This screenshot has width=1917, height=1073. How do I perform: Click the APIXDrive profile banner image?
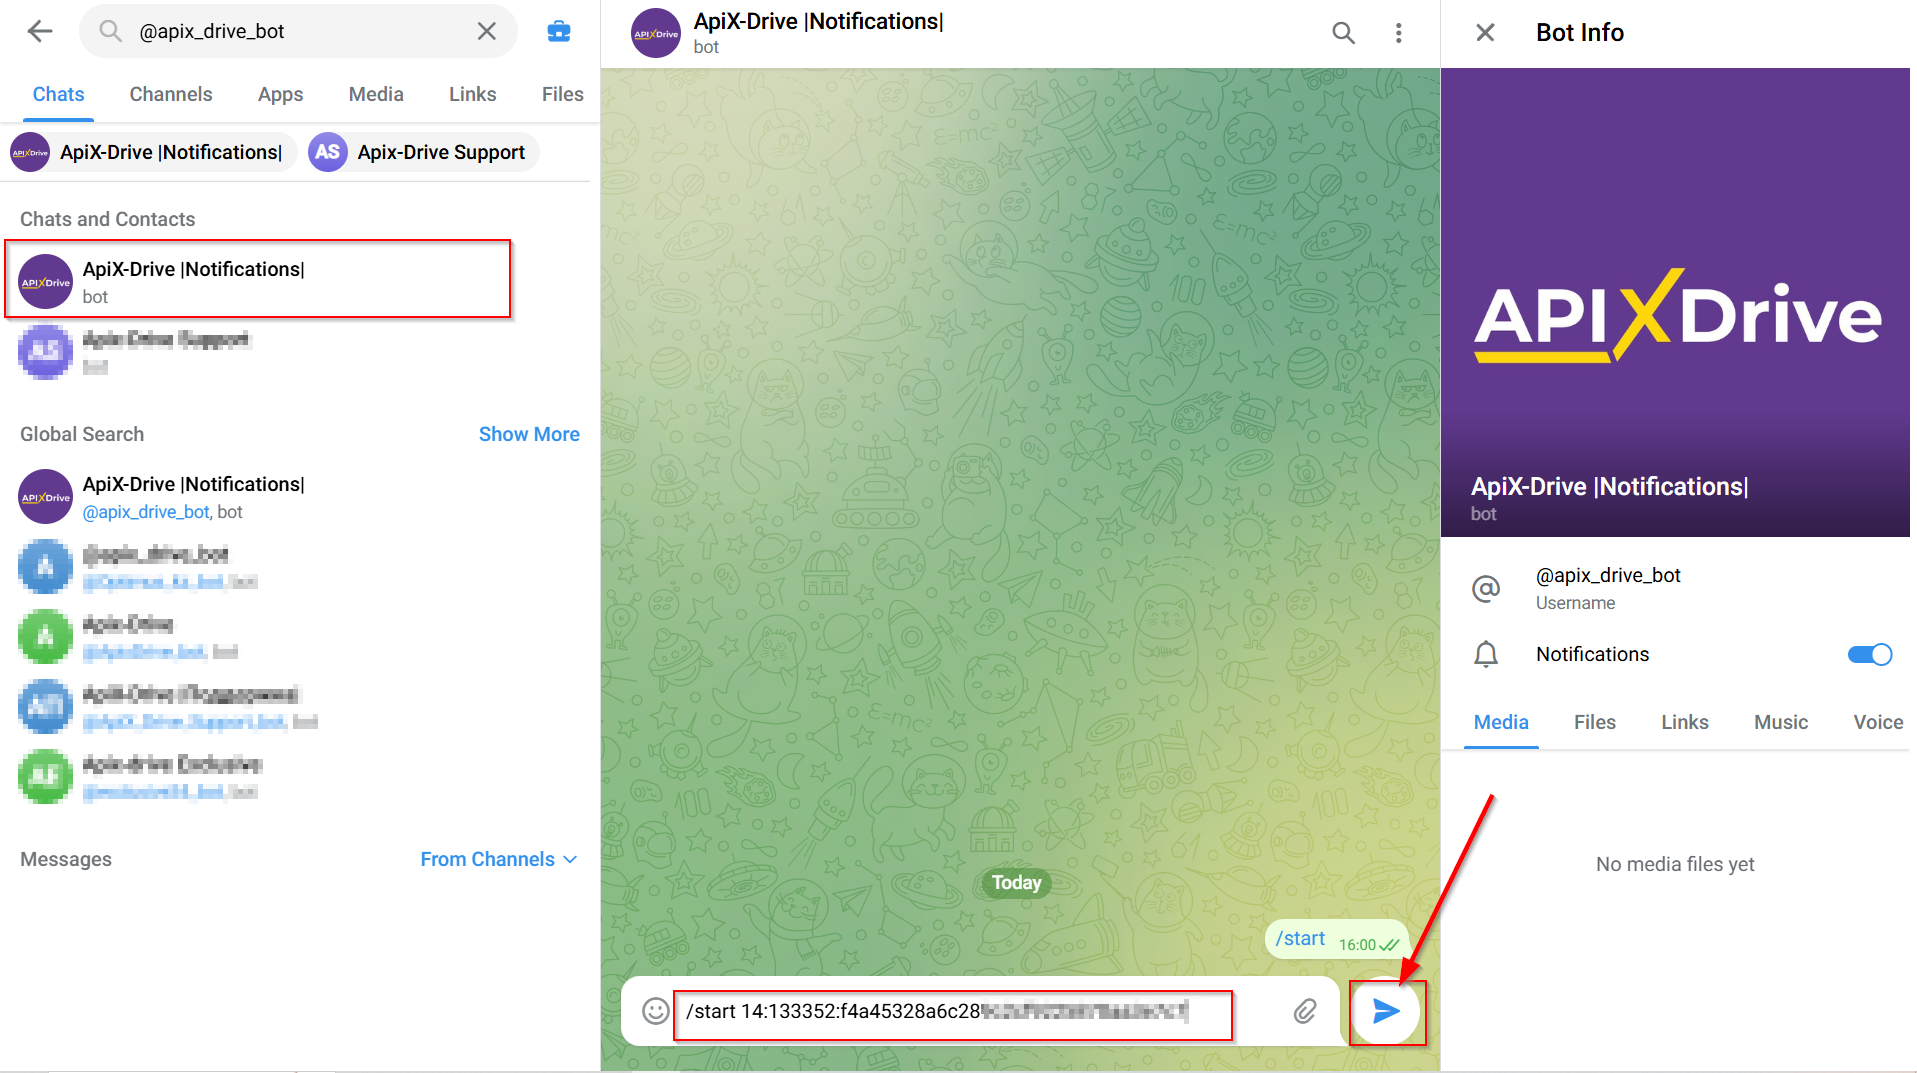pos(1675,302)
